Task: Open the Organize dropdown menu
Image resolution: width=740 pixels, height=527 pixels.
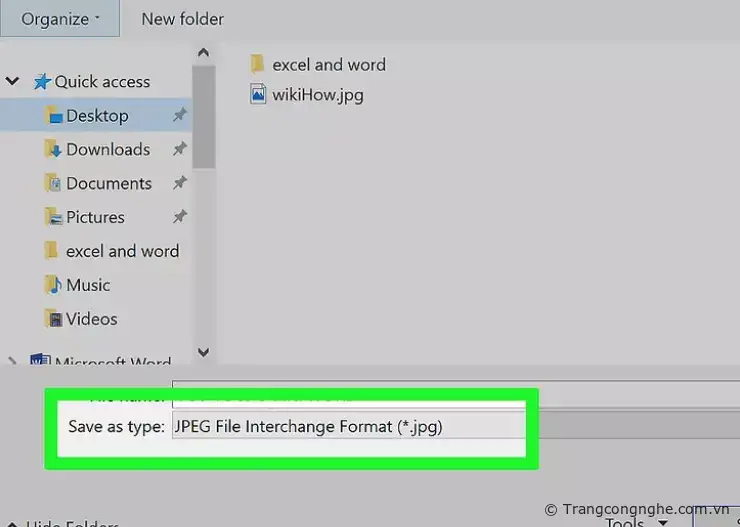Action: [x=60, y=19]
